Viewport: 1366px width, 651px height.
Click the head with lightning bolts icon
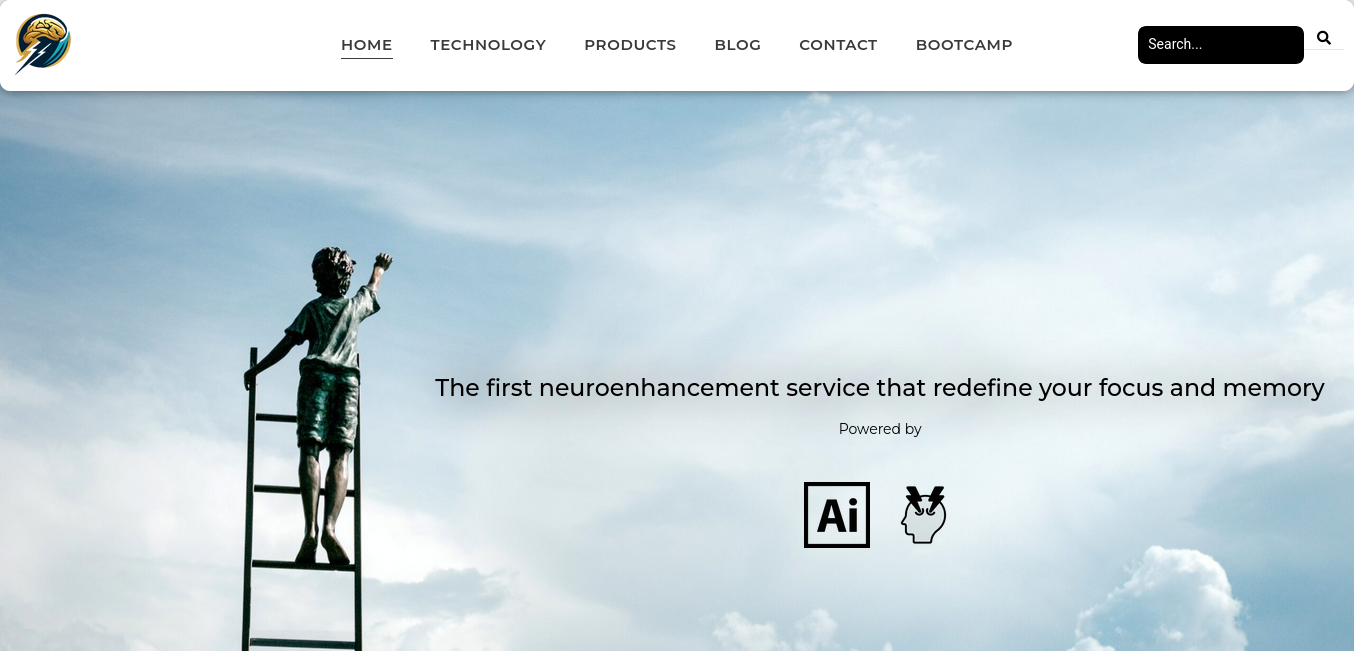[924, 515]
